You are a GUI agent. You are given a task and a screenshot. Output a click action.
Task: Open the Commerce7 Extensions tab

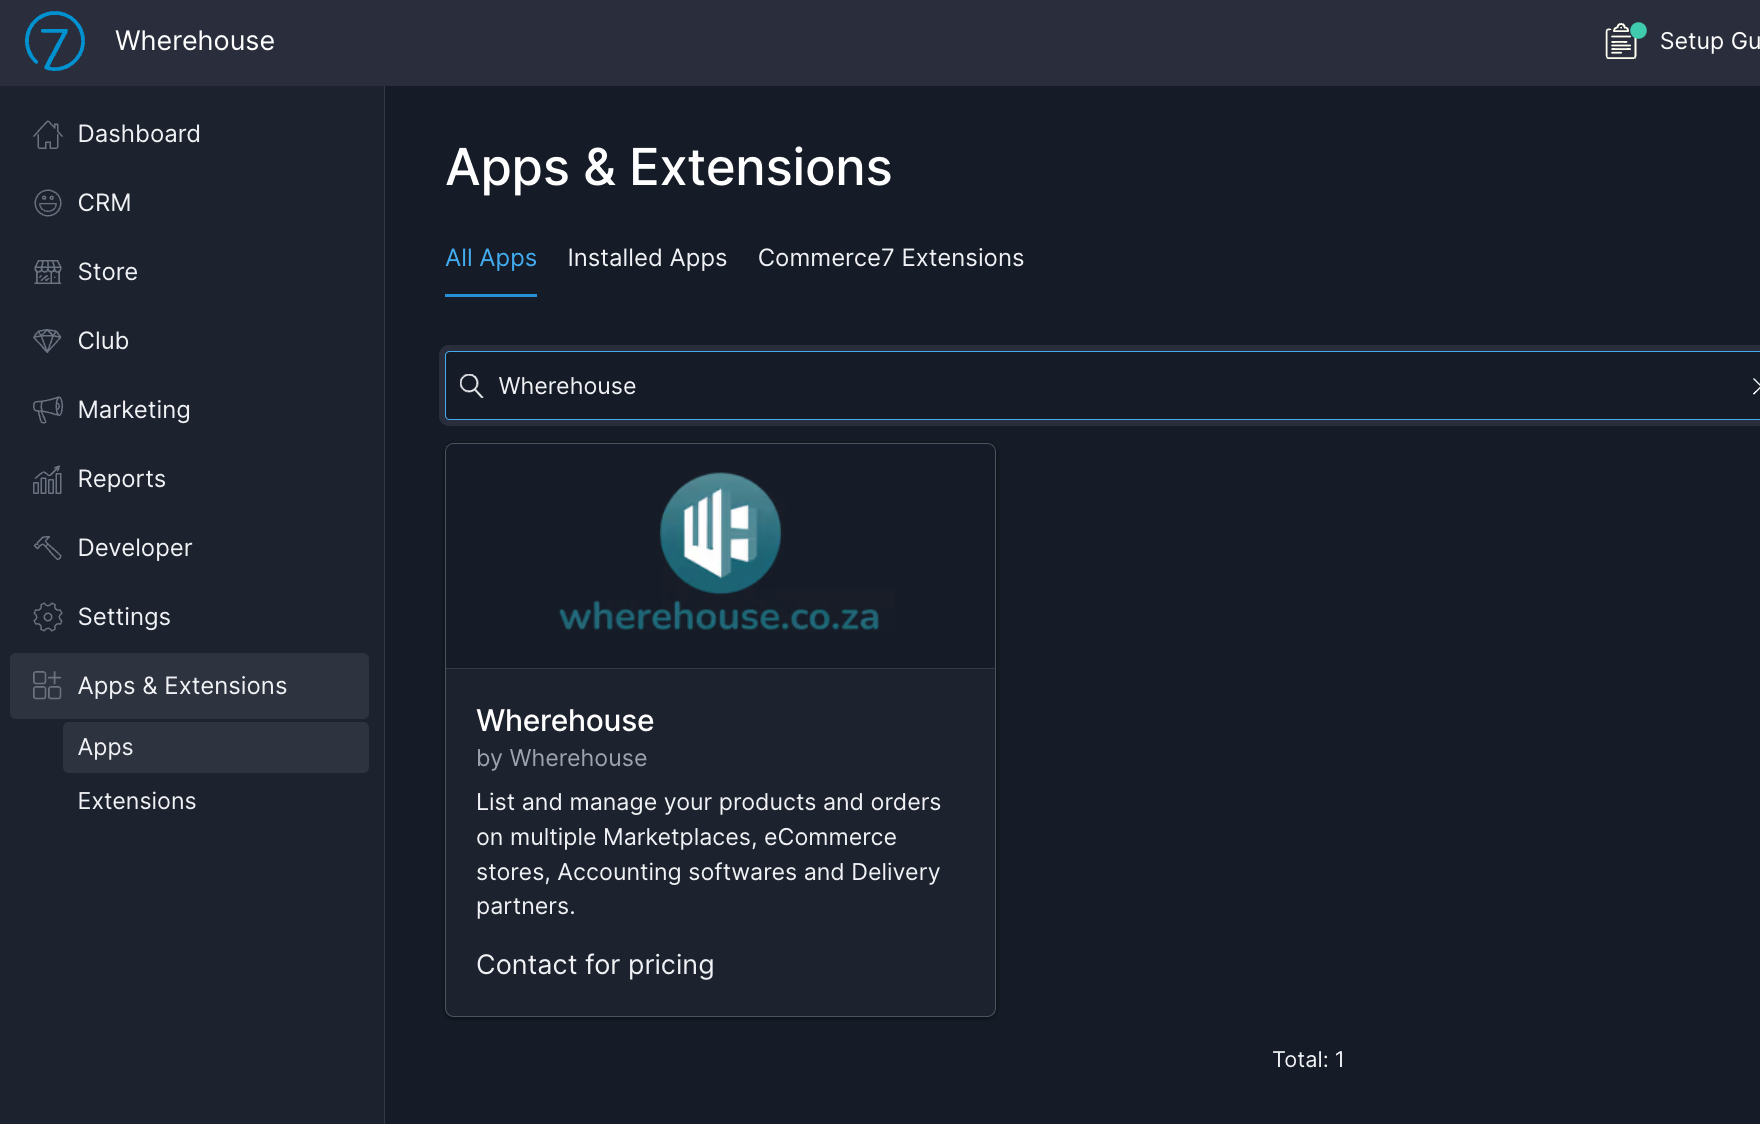coord(890,258)
